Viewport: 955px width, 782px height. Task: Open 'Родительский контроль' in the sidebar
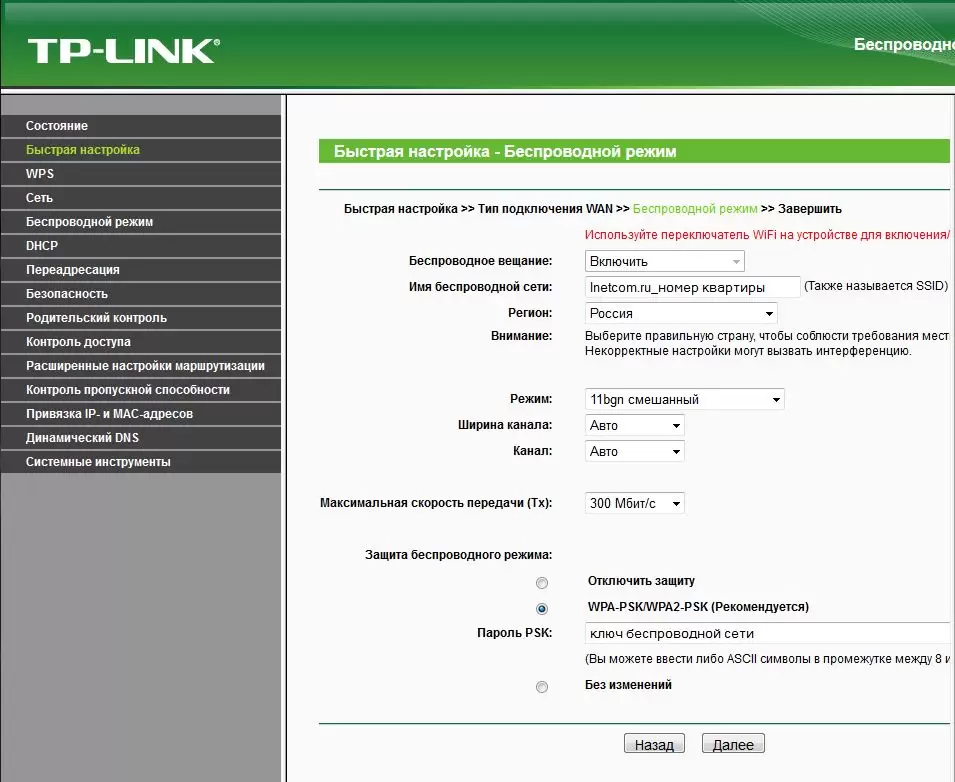coord(96,318)
